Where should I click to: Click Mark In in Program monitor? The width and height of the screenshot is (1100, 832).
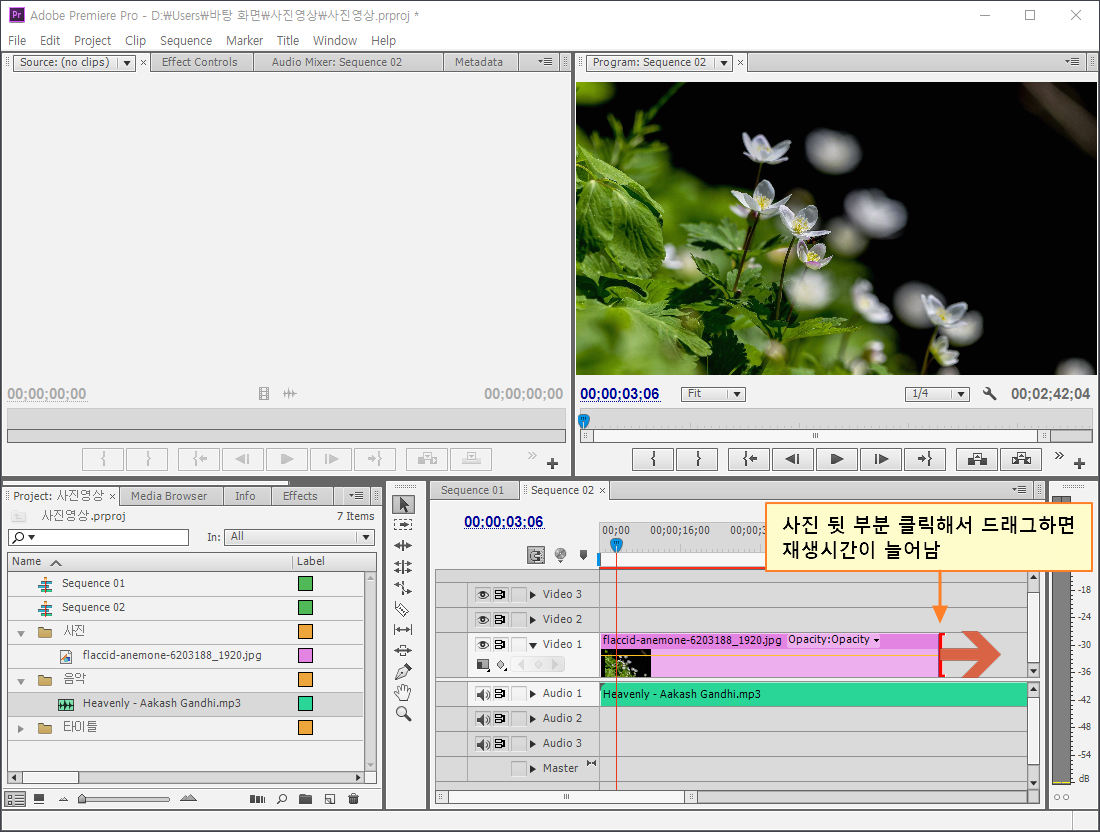pyautogui.click(x=653, y=459)
